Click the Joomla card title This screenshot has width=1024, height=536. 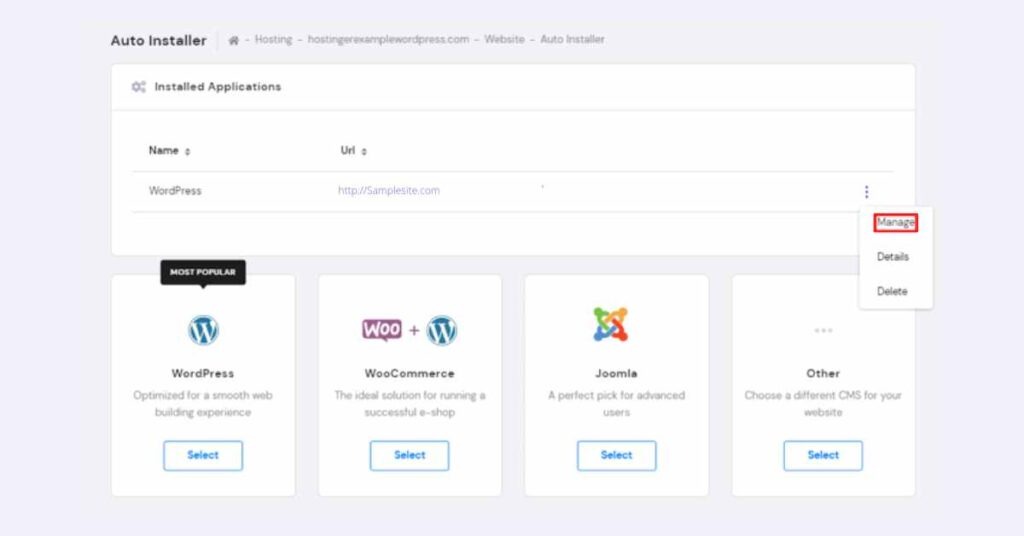coord(616,373)
